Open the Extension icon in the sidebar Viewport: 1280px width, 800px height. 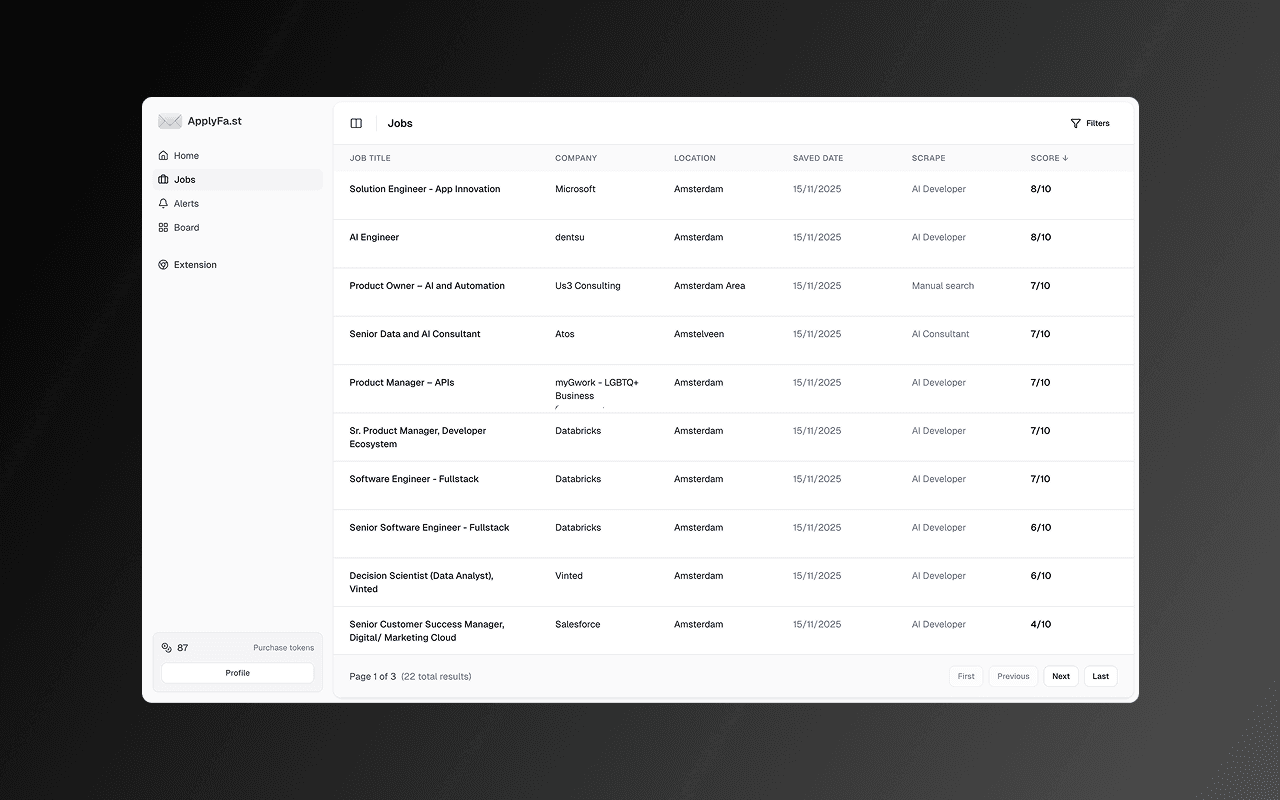[163, 264]
